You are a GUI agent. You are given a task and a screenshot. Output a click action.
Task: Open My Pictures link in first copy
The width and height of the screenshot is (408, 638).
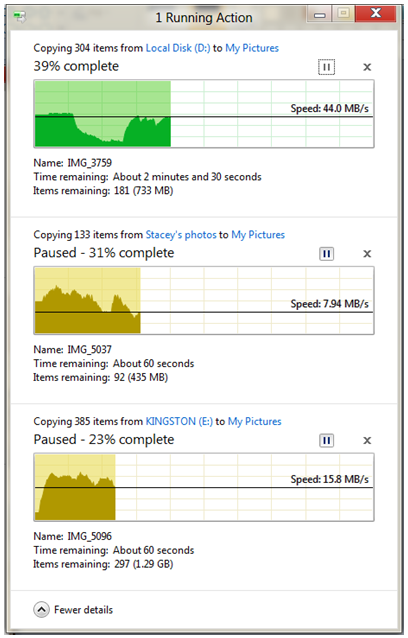[x=252, y=48]
